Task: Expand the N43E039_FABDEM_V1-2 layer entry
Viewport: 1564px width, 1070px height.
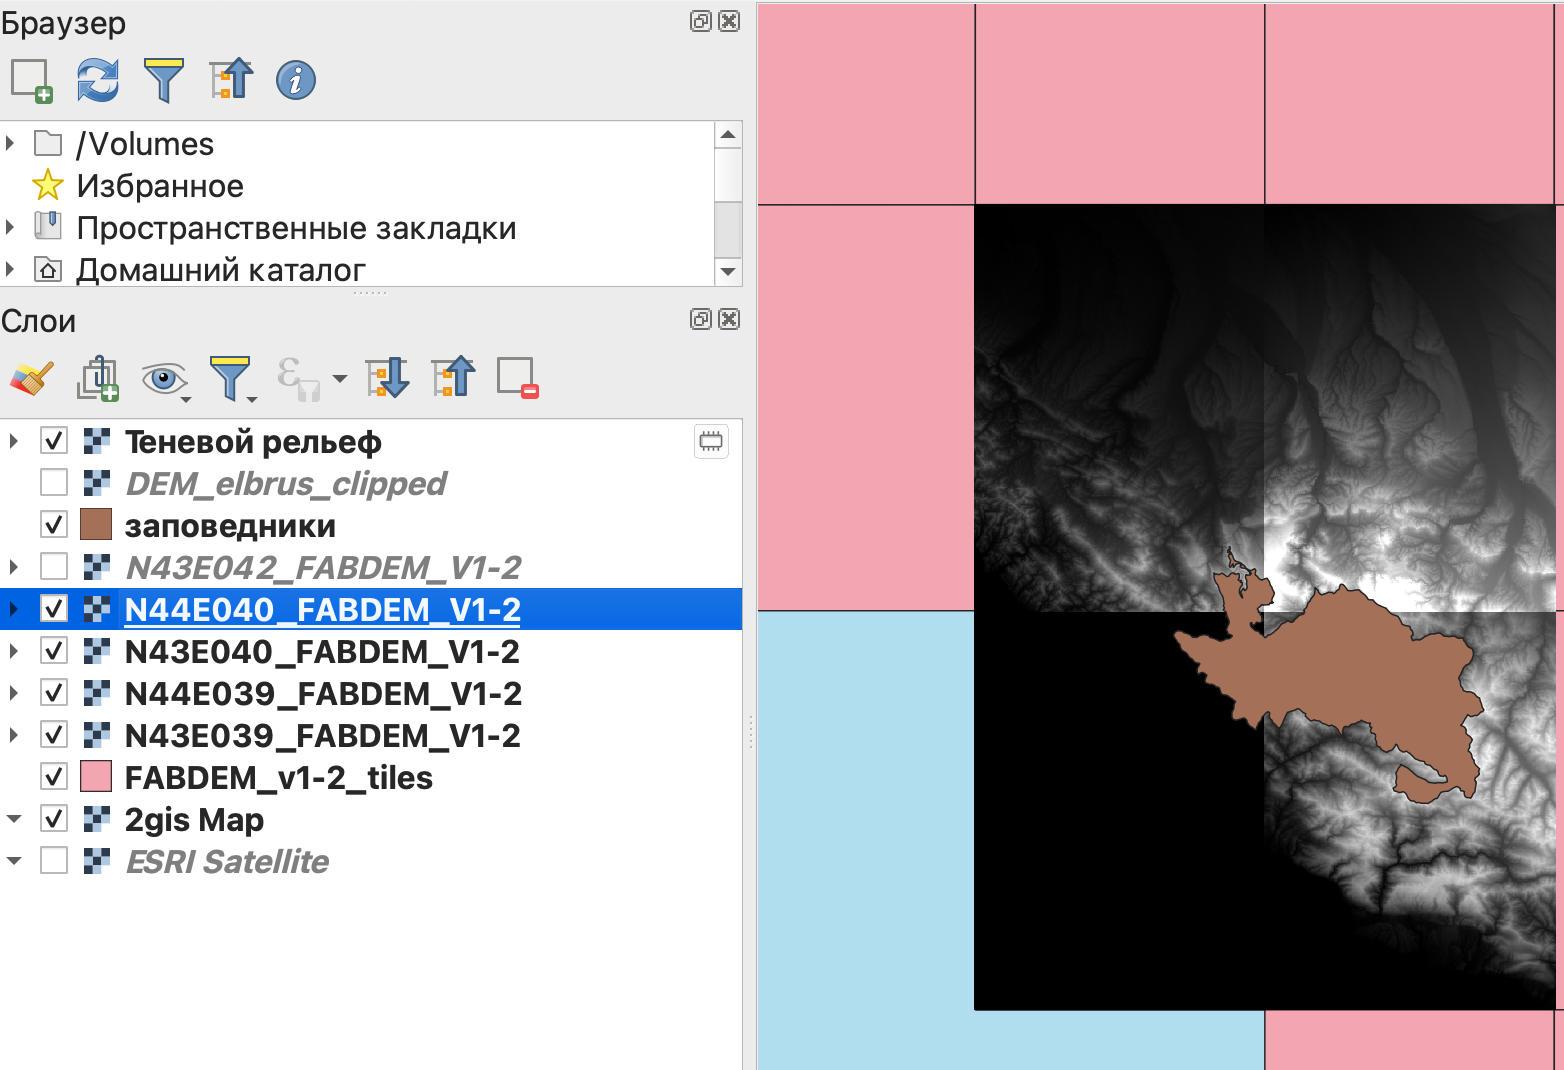Action: [x=13, y=735]
